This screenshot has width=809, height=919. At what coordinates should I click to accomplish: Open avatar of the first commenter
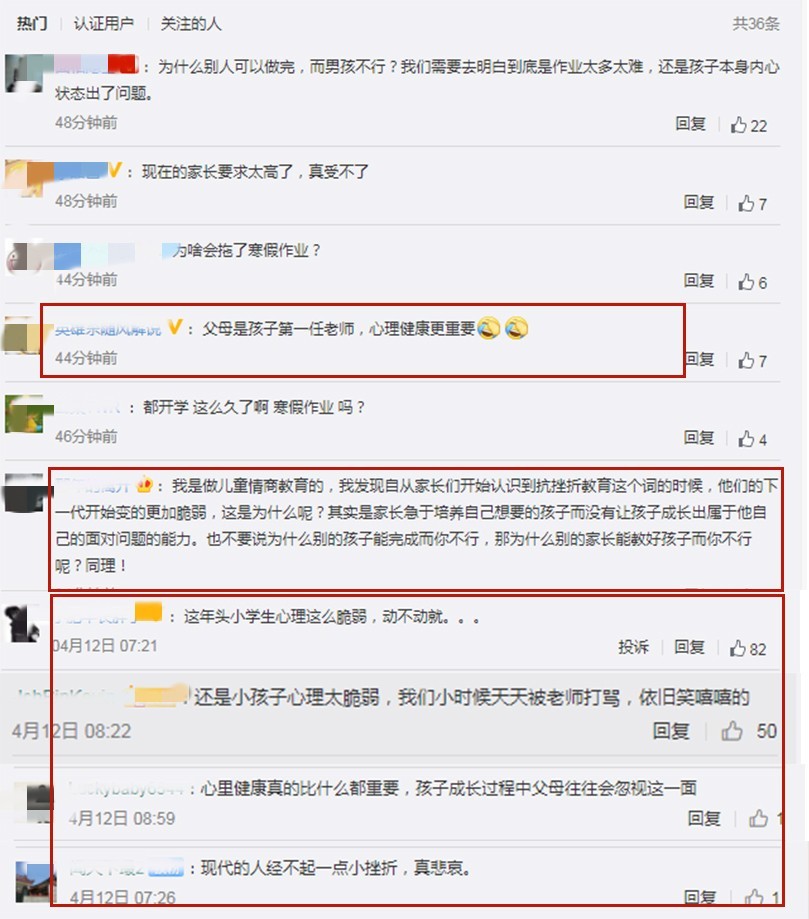point(25,73)
